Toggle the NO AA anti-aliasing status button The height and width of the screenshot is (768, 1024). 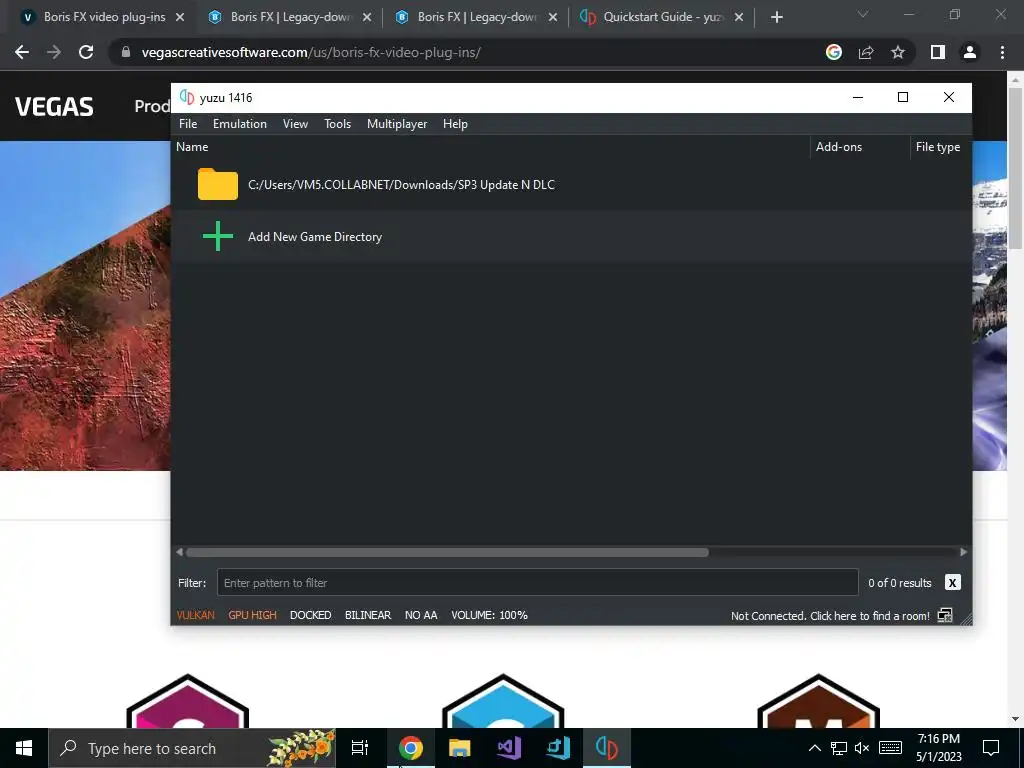421,615
